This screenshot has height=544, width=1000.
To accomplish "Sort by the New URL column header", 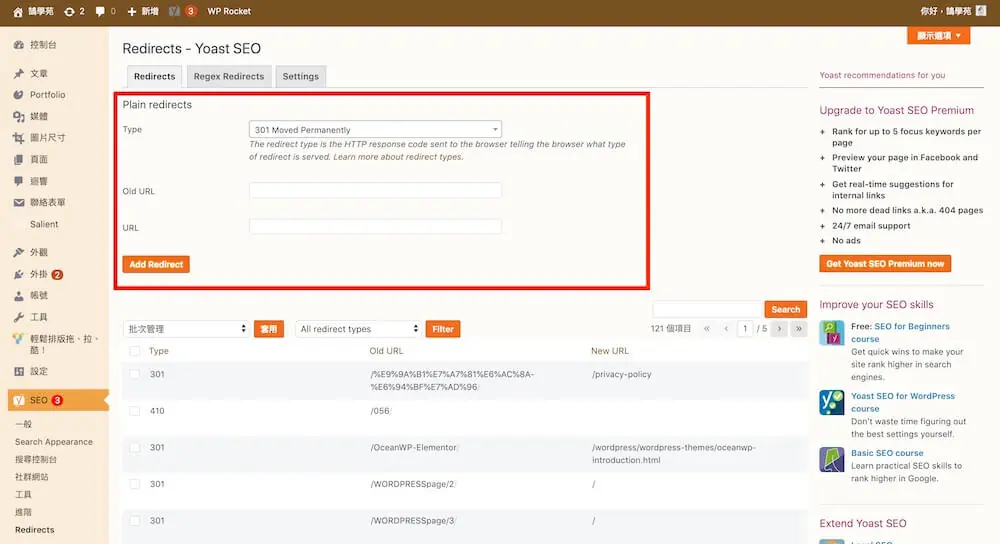I will [610, 351].
